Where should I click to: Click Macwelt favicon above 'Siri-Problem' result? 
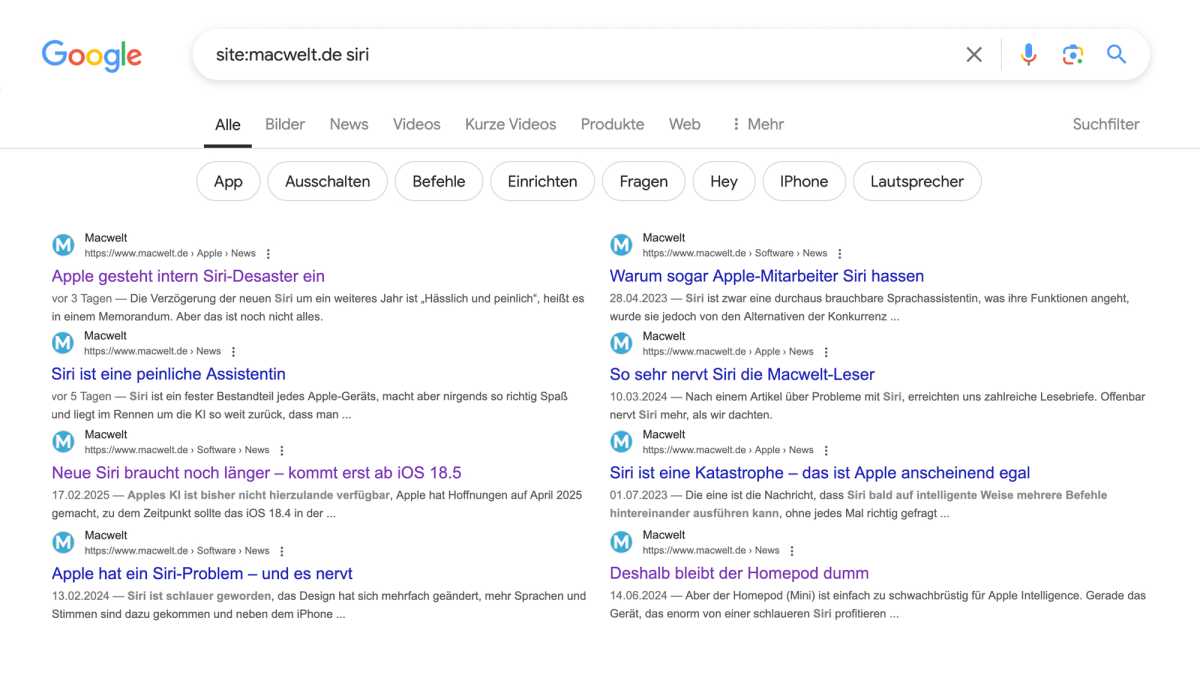pos(63,542)
